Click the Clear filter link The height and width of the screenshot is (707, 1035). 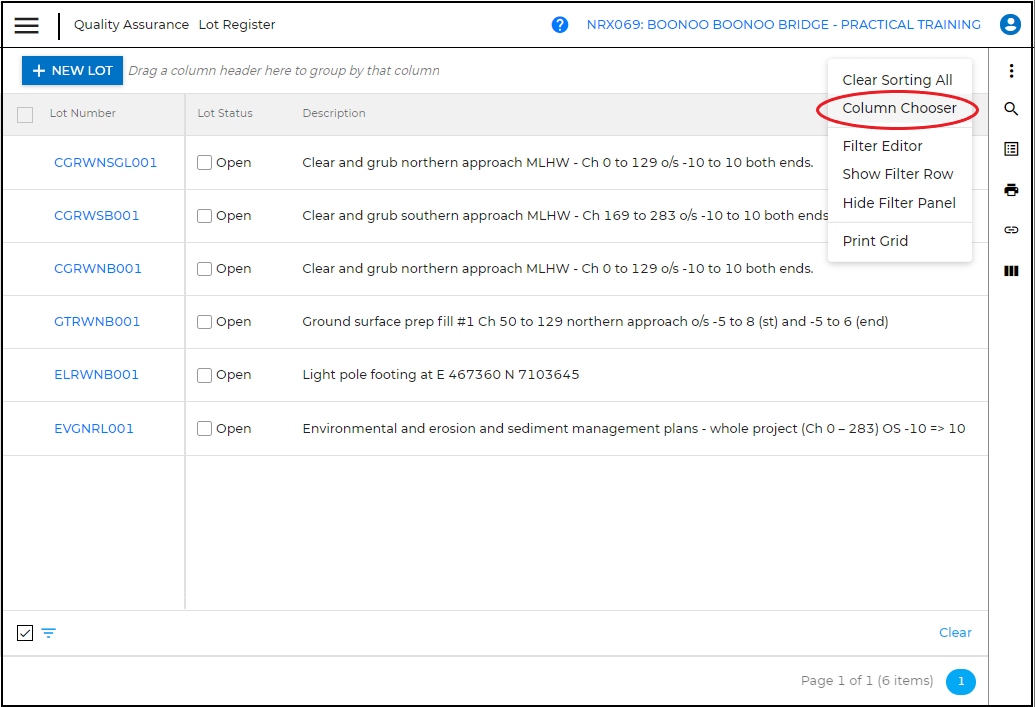tap(955, 632)
